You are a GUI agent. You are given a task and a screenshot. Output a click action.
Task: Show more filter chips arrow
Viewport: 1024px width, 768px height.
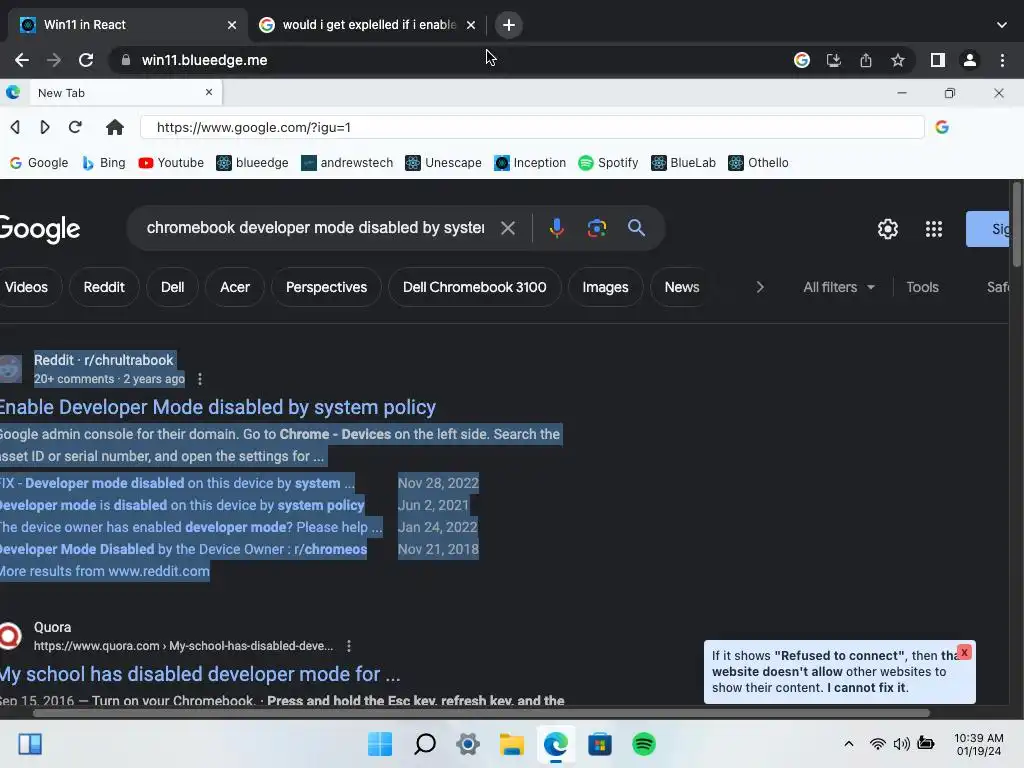760,287
